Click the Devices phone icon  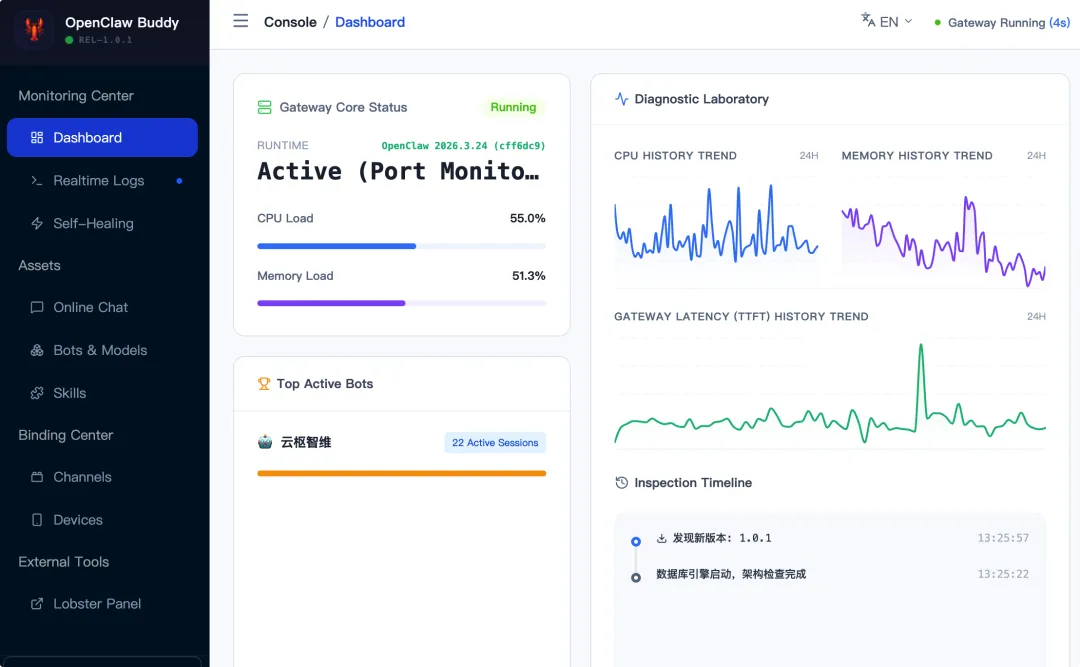coord(37,520)
